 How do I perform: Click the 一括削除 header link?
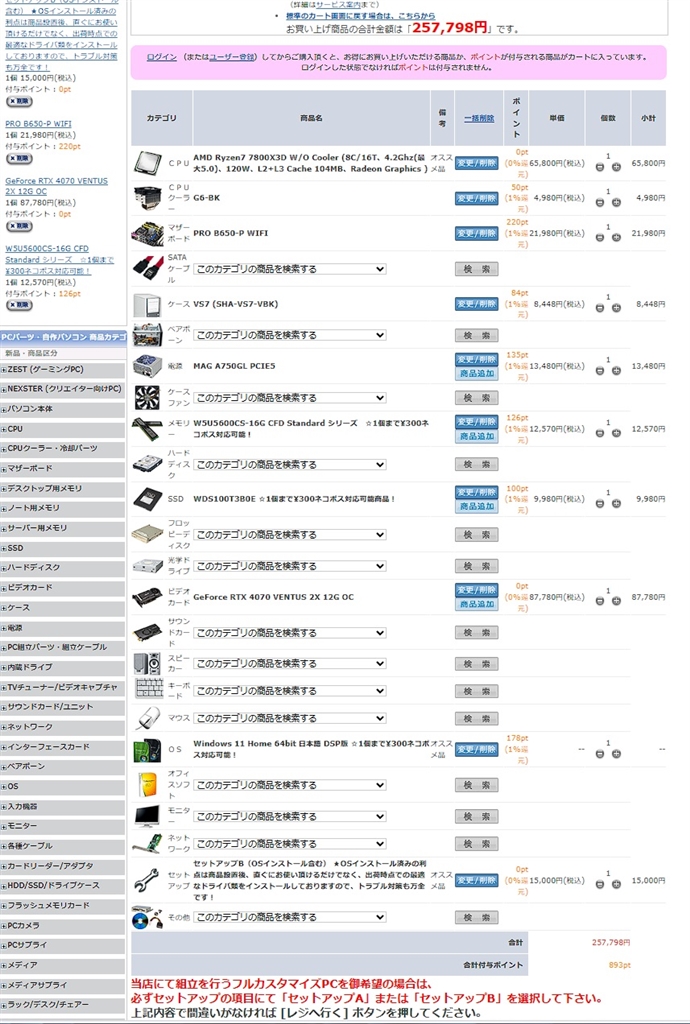479,118
